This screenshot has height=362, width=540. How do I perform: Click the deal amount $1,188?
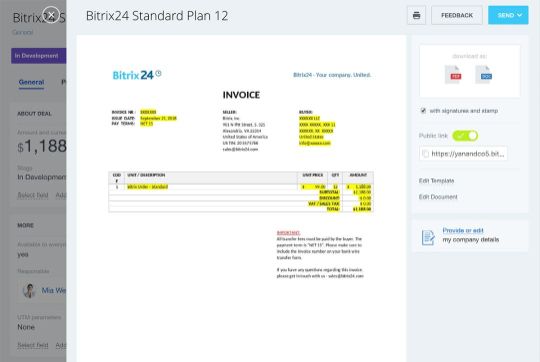(x=42, y=146)
